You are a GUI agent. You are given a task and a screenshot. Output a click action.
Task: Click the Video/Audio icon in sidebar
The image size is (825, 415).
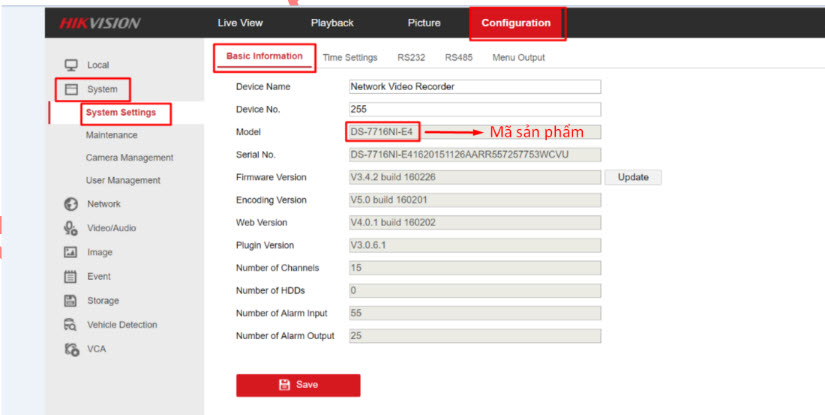point(71,228)
